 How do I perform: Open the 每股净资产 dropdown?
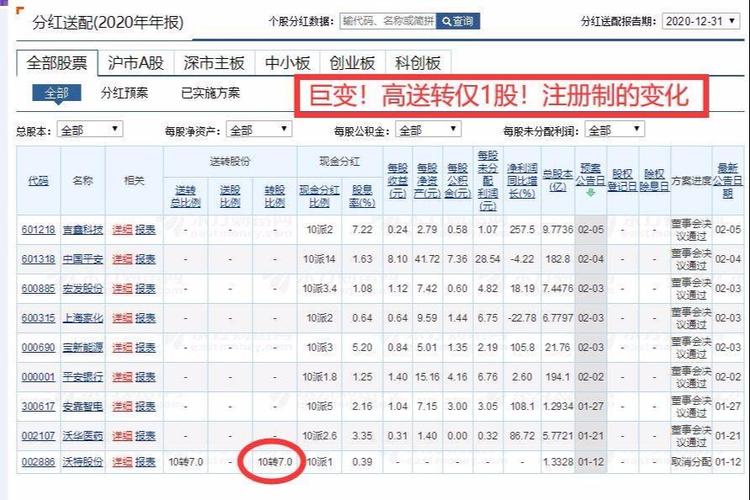[x=259, y=130]
